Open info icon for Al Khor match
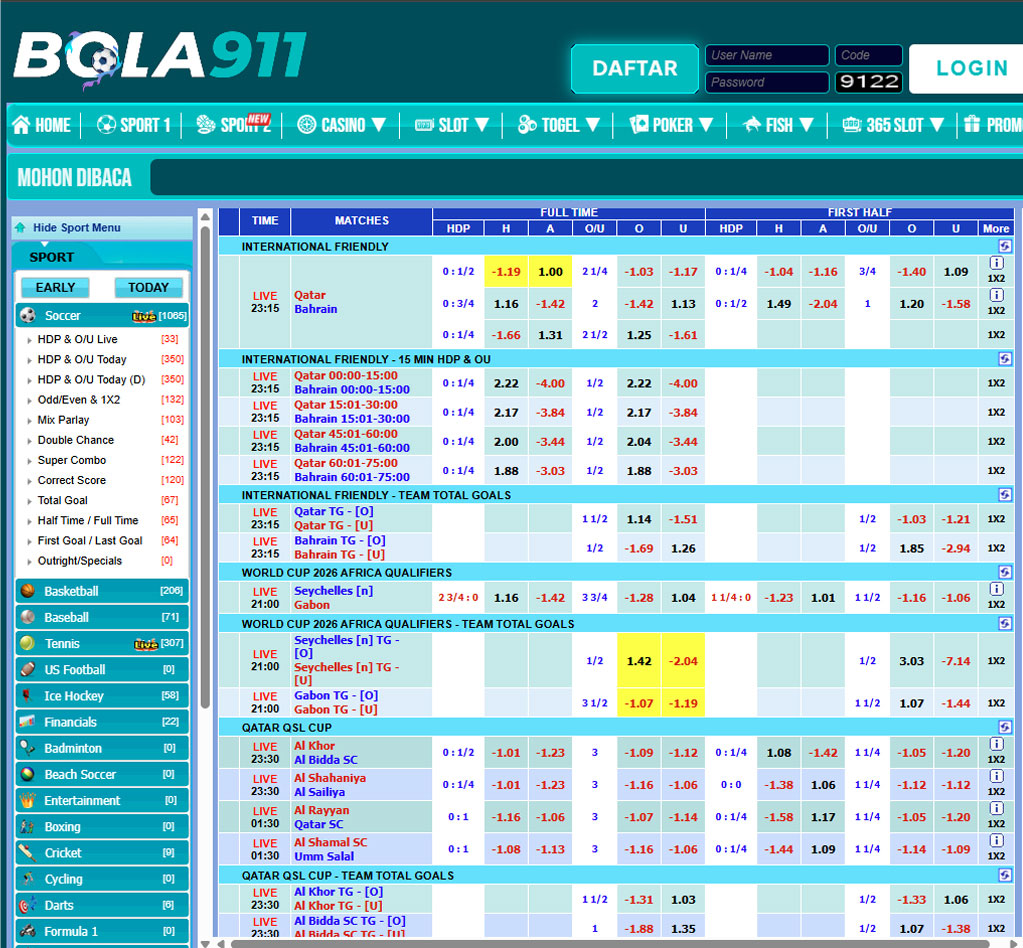The height and width of the screenshot is (948, 1023). point(996,744)
